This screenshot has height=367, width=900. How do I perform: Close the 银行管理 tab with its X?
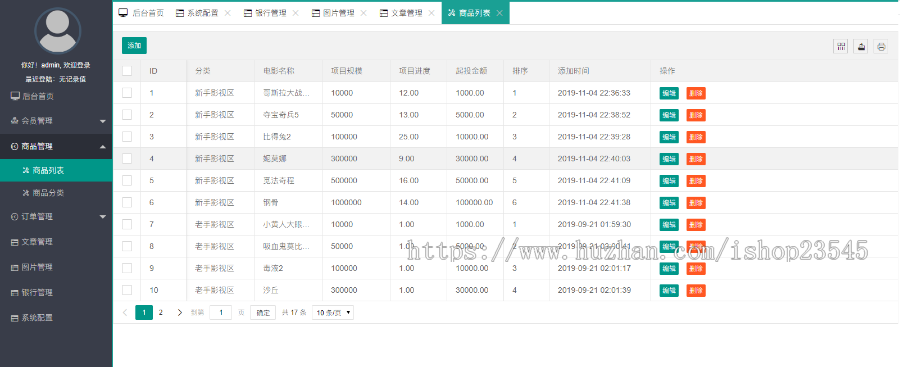pos(296,13)
